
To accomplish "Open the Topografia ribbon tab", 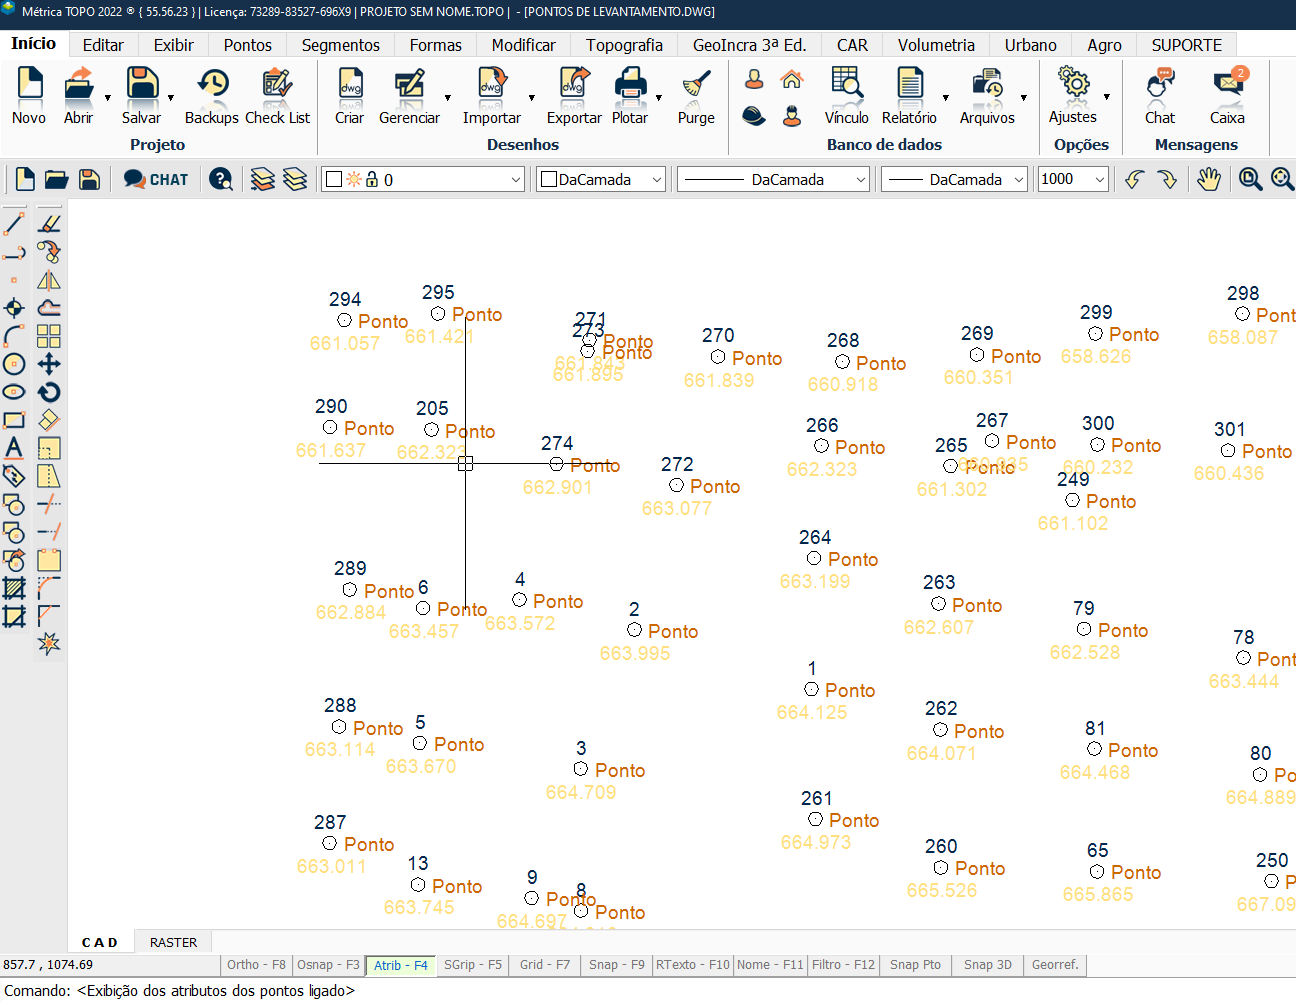I will (624, 45).
